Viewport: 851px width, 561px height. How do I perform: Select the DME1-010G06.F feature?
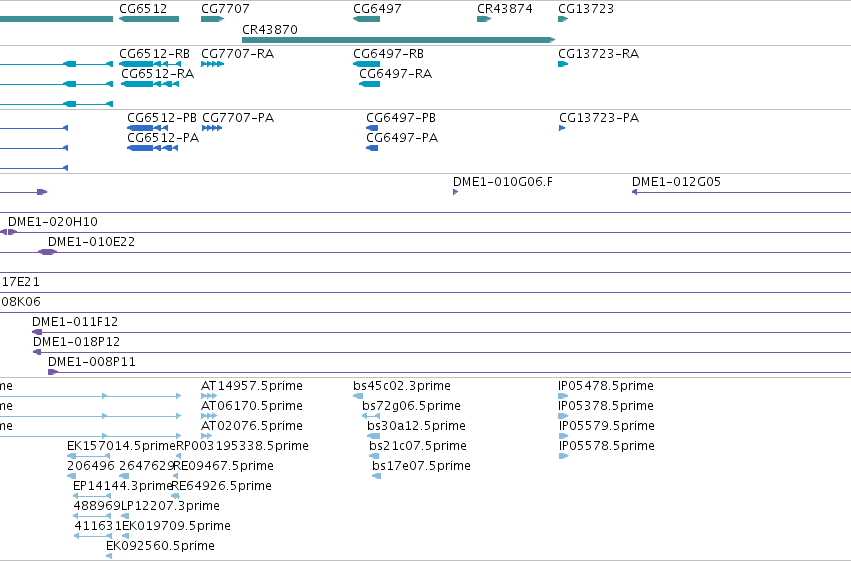tap(455, 192)
